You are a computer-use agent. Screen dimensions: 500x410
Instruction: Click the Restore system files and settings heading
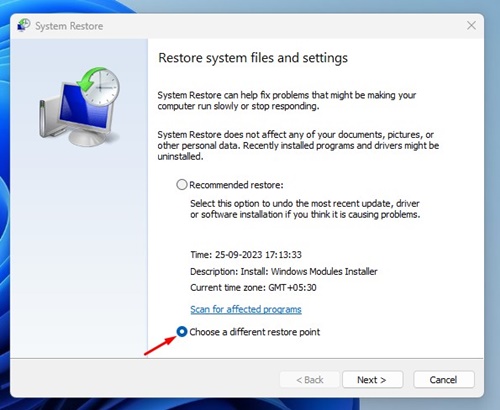pos(253,58)
